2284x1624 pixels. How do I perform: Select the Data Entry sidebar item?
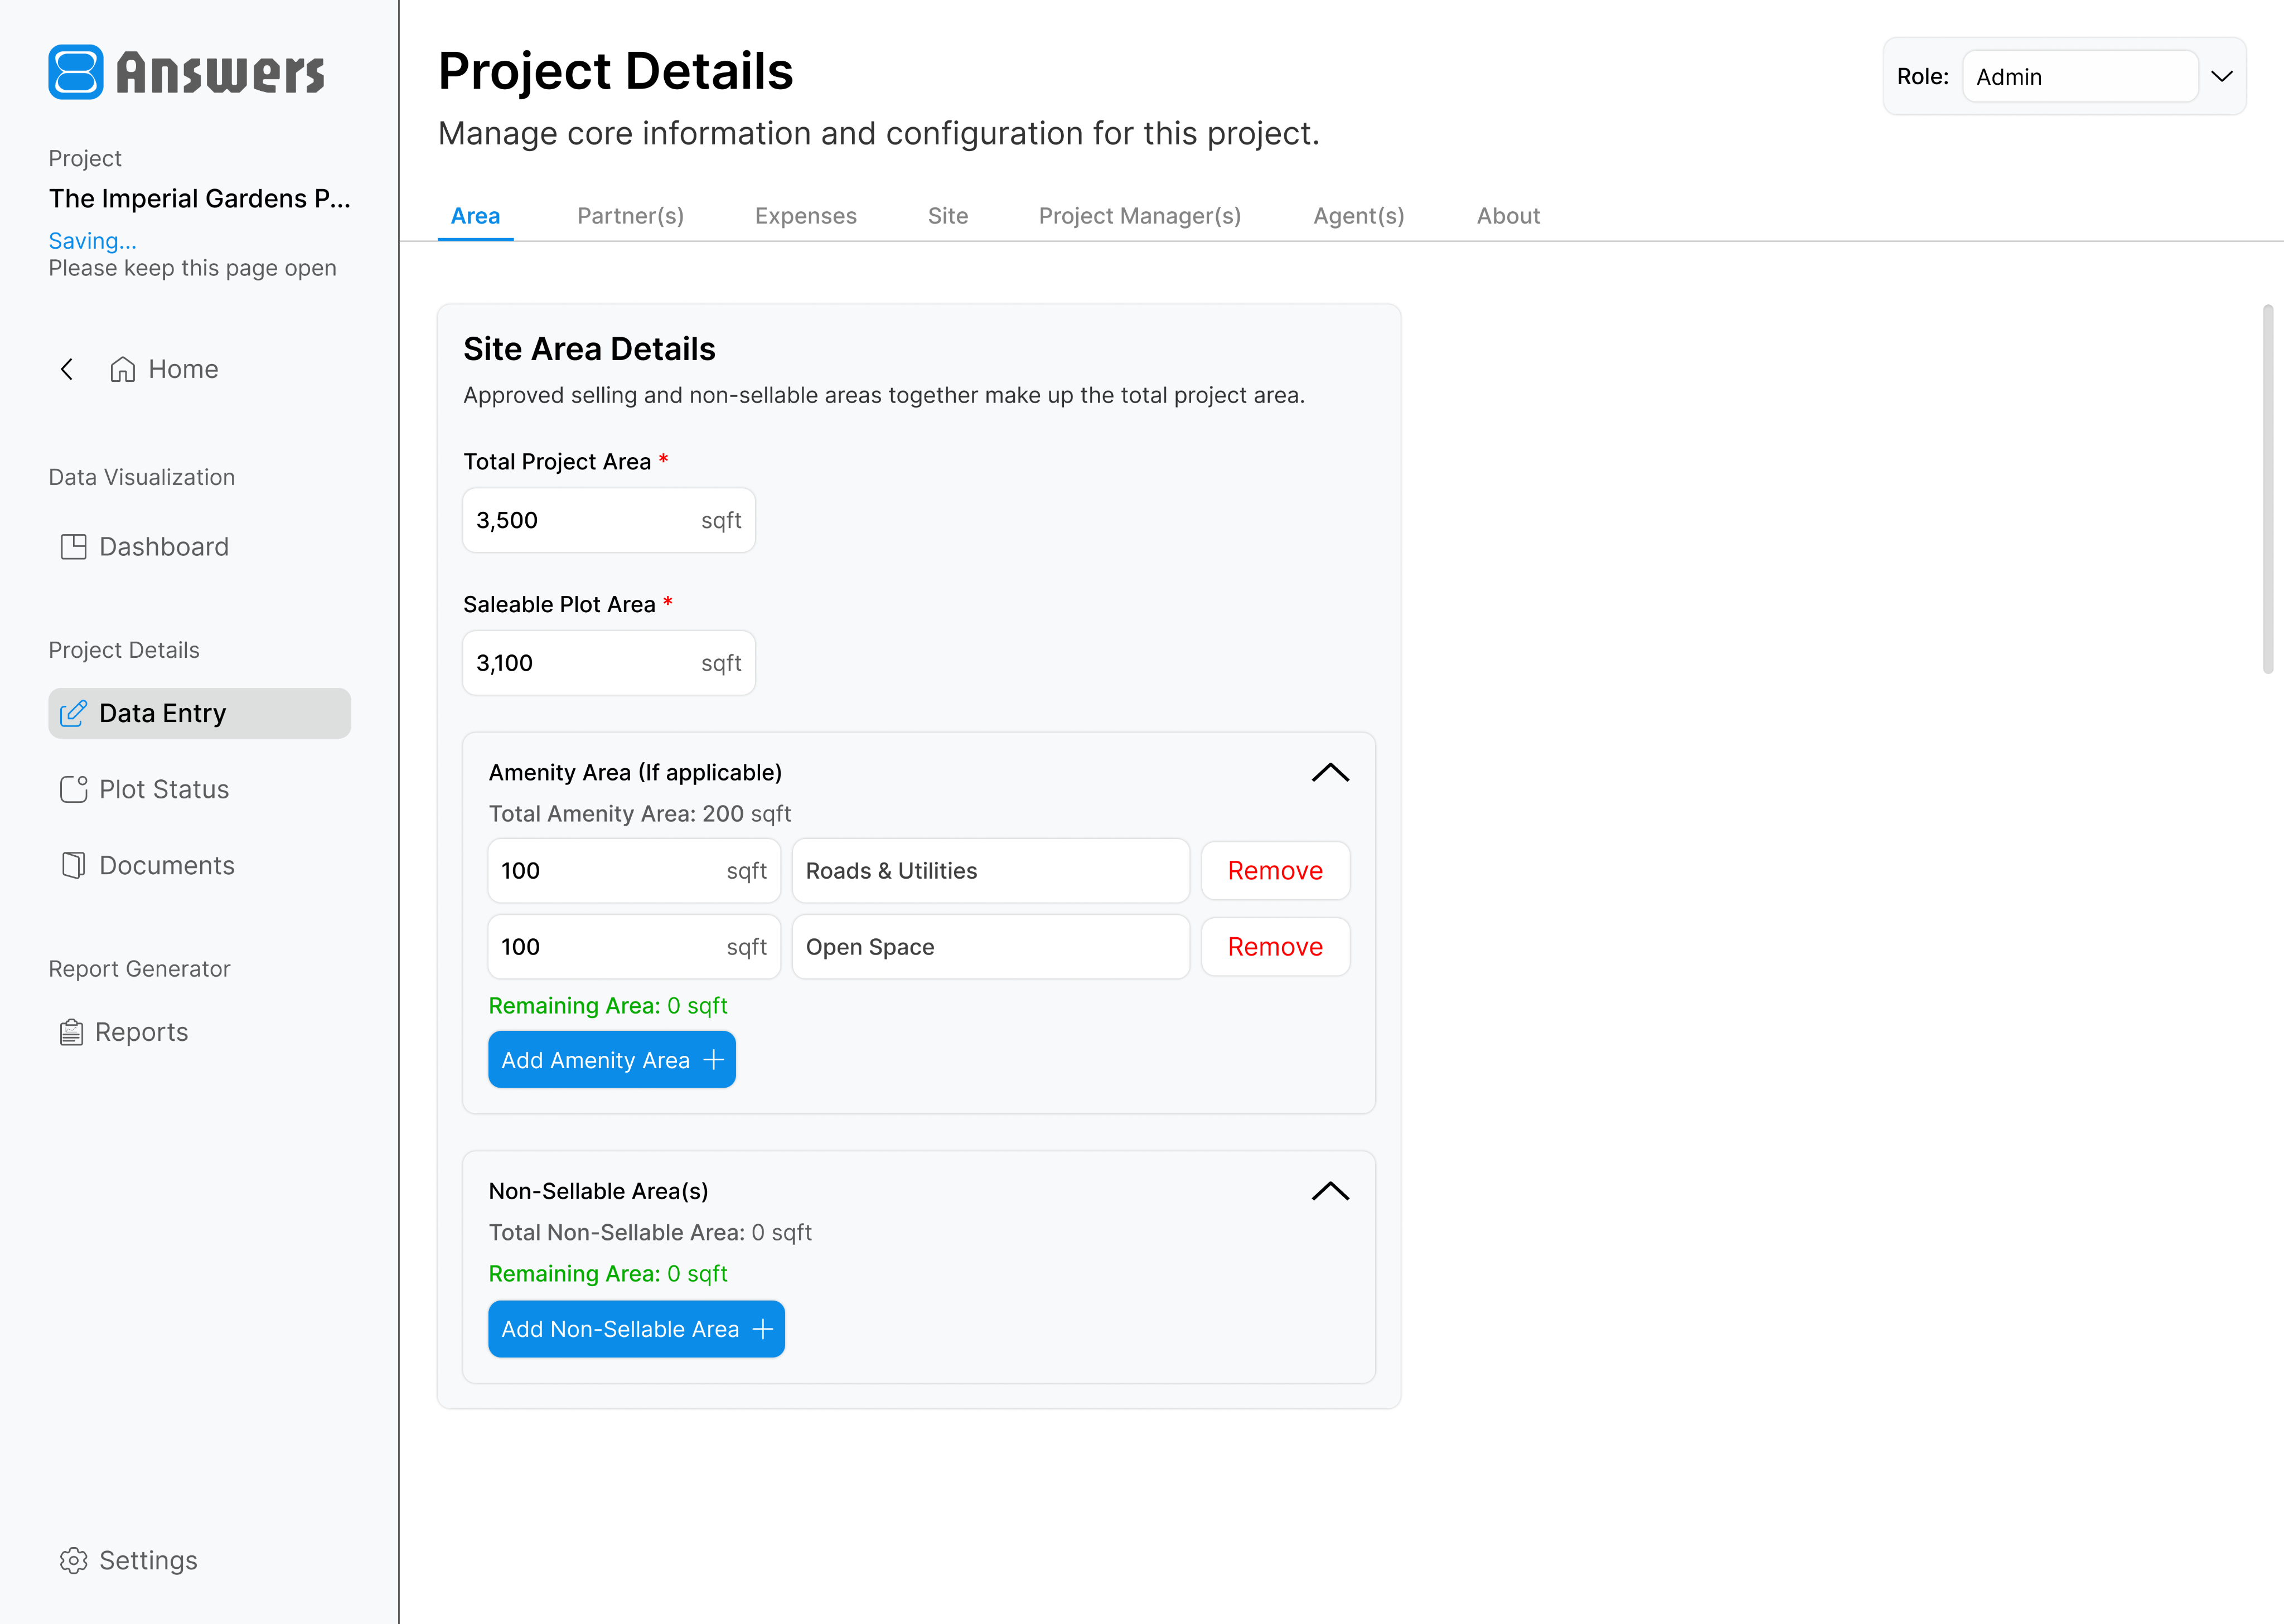200,713
